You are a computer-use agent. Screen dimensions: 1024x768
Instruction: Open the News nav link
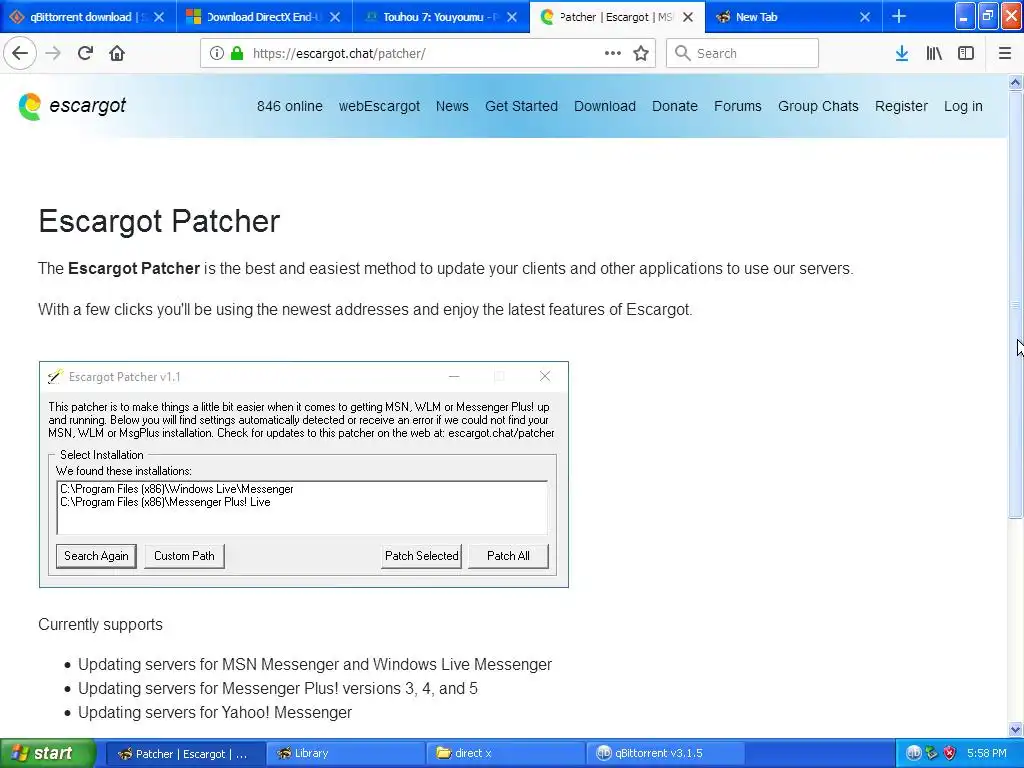tap(452, 106)
